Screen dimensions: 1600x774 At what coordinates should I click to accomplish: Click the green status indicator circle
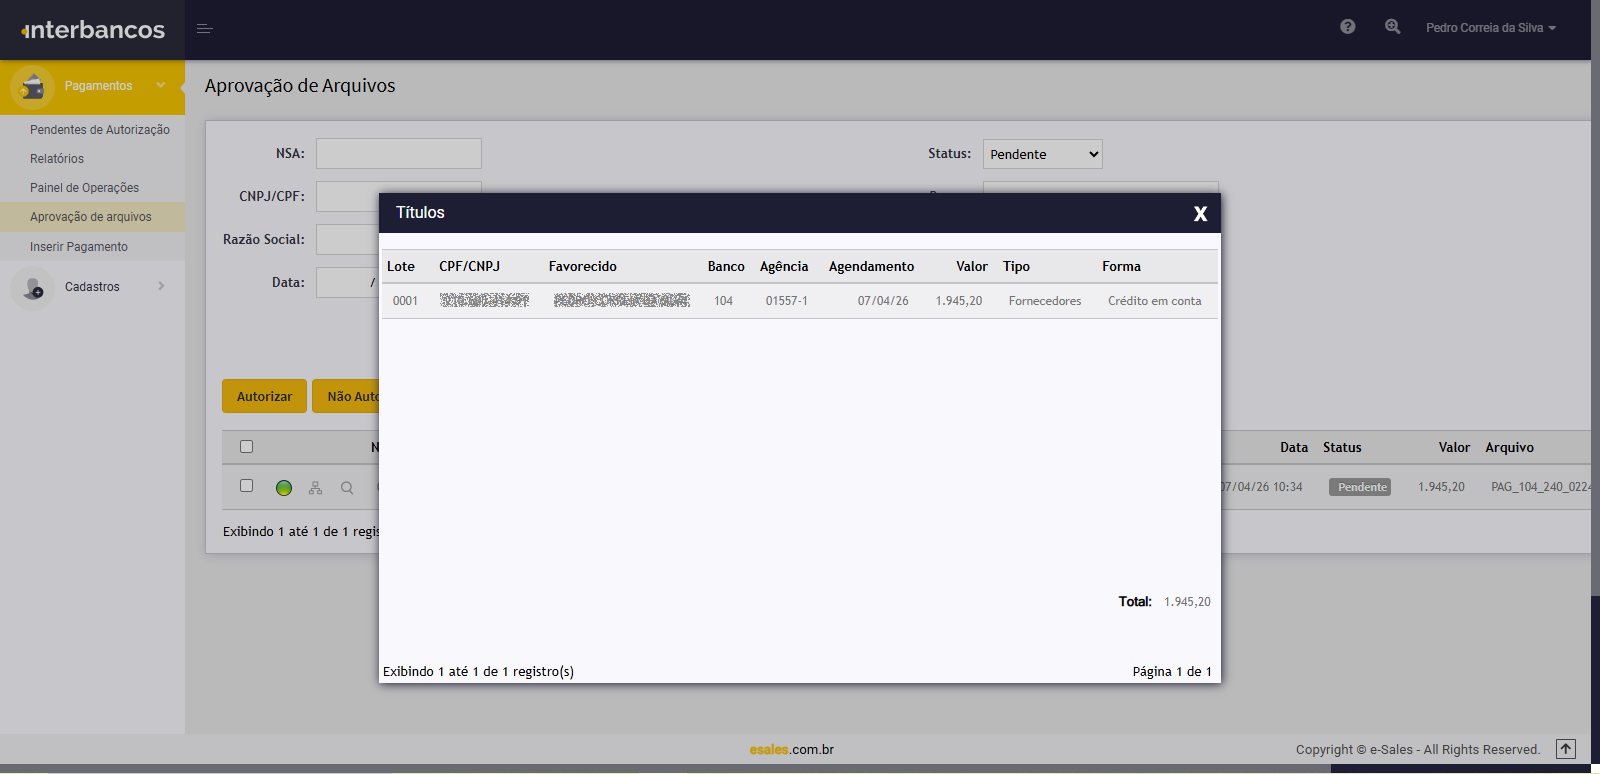[x=284, y=488]
